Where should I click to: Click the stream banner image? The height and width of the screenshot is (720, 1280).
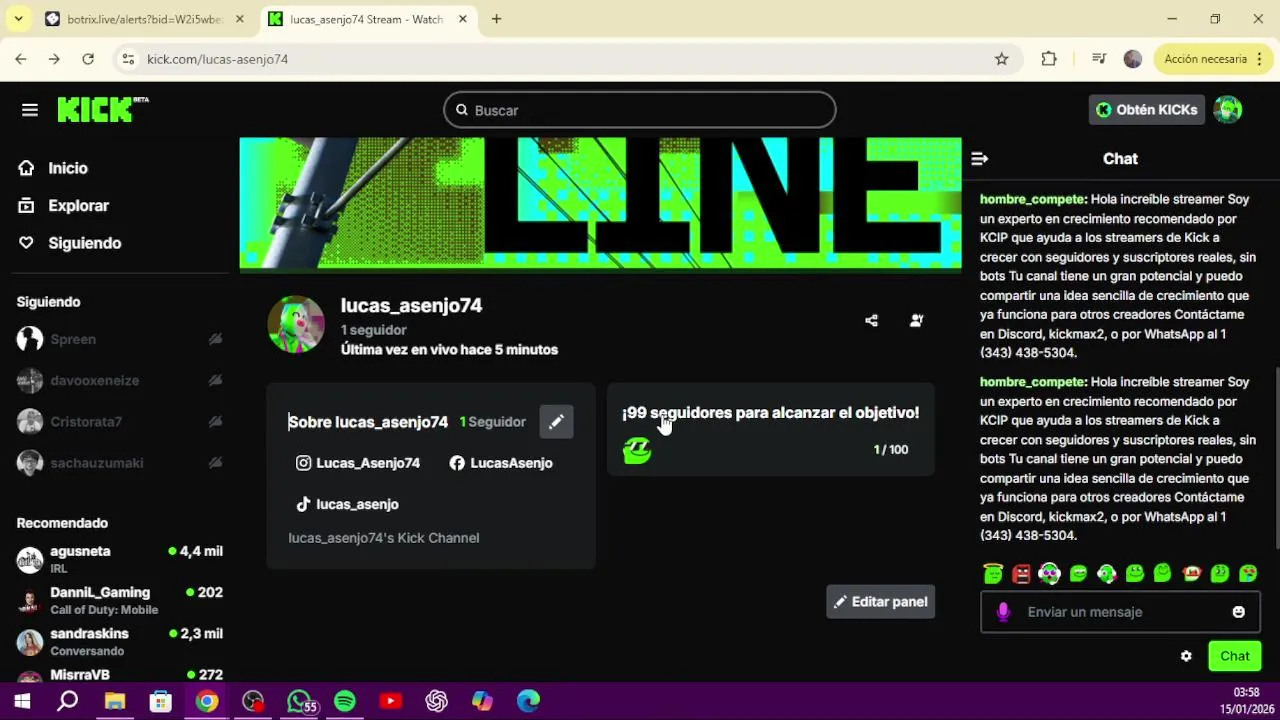600,204
